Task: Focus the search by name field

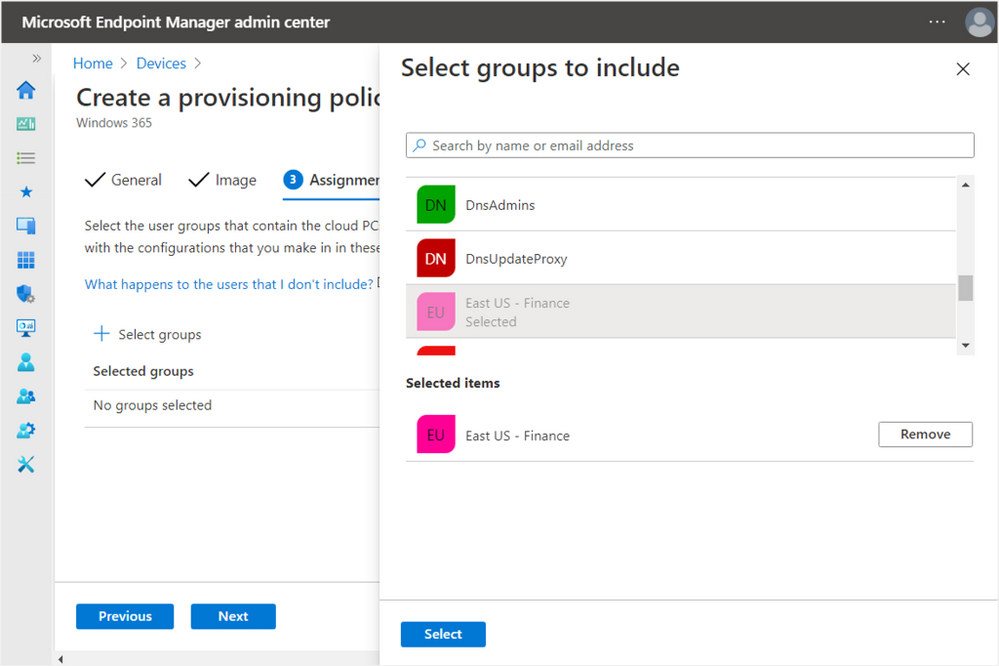Action: click(690, 146)
